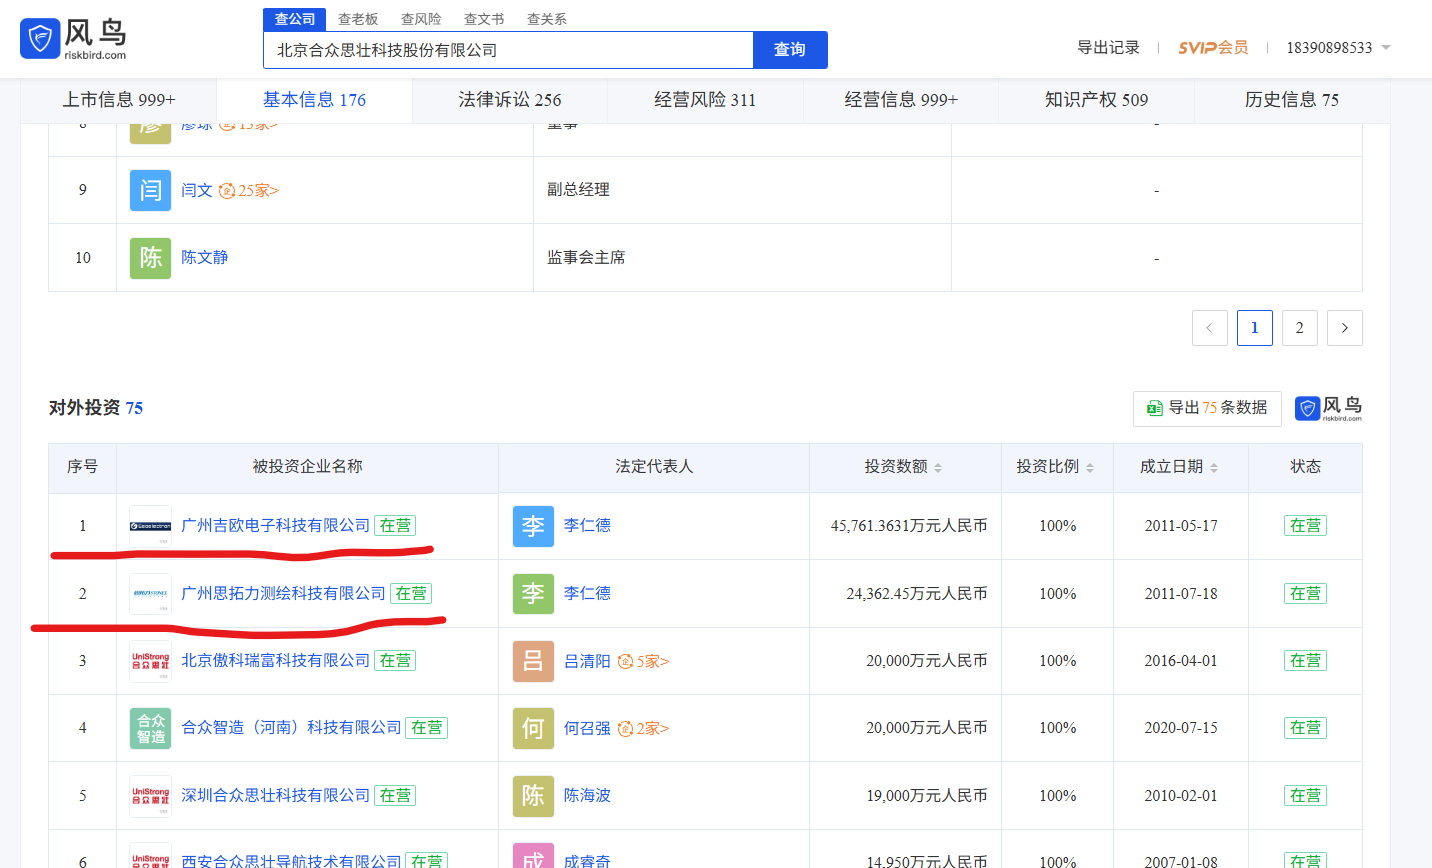Select the 查文书 search tab

(484, 19)
